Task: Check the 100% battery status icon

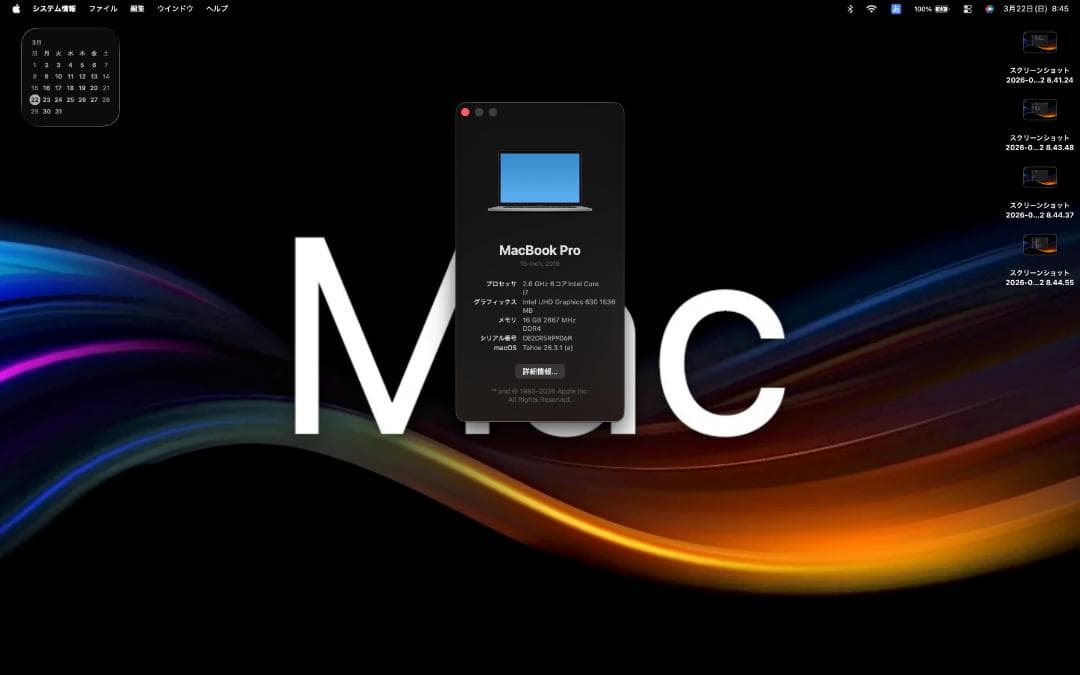Action: [931, 9]
